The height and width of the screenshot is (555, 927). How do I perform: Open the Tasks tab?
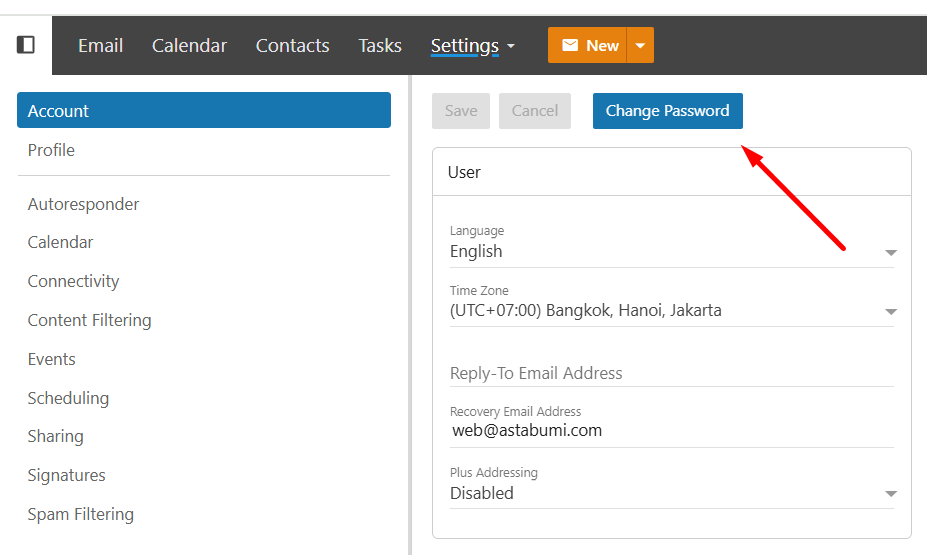(380, 46)
